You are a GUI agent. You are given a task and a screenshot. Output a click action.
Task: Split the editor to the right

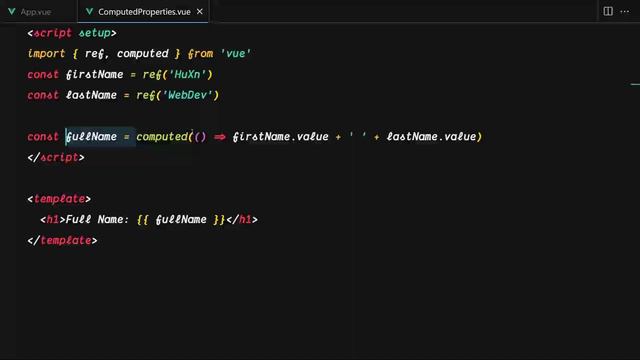point(608,11)
